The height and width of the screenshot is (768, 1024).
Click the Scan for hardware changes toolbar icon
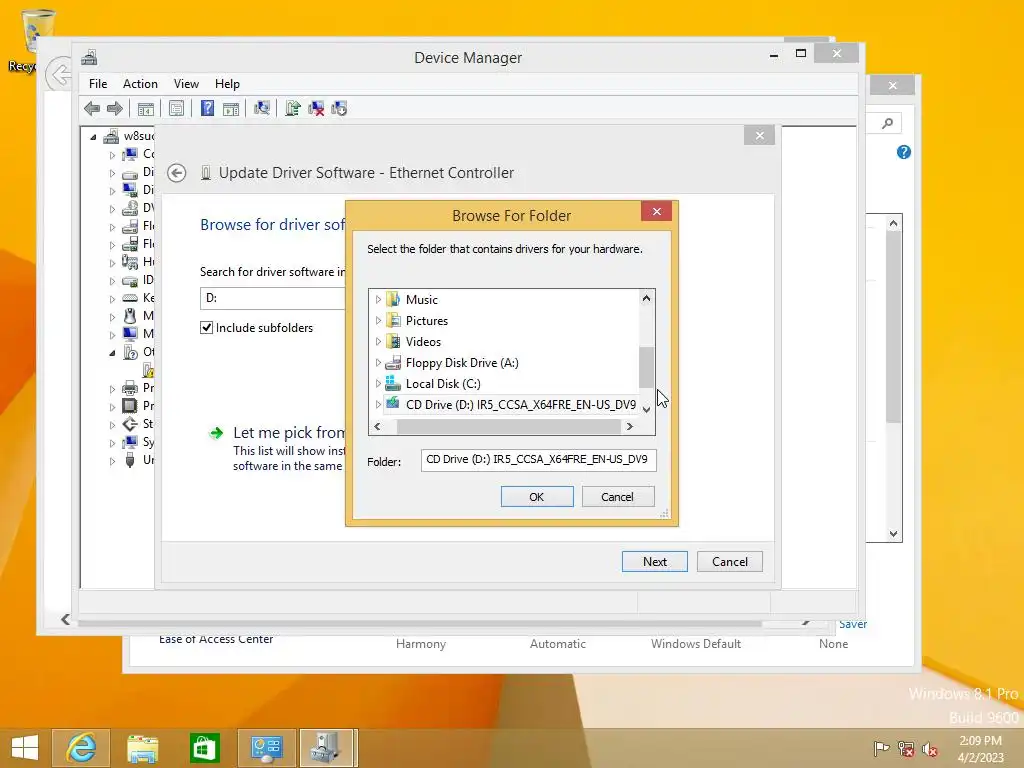coord(262,108)
